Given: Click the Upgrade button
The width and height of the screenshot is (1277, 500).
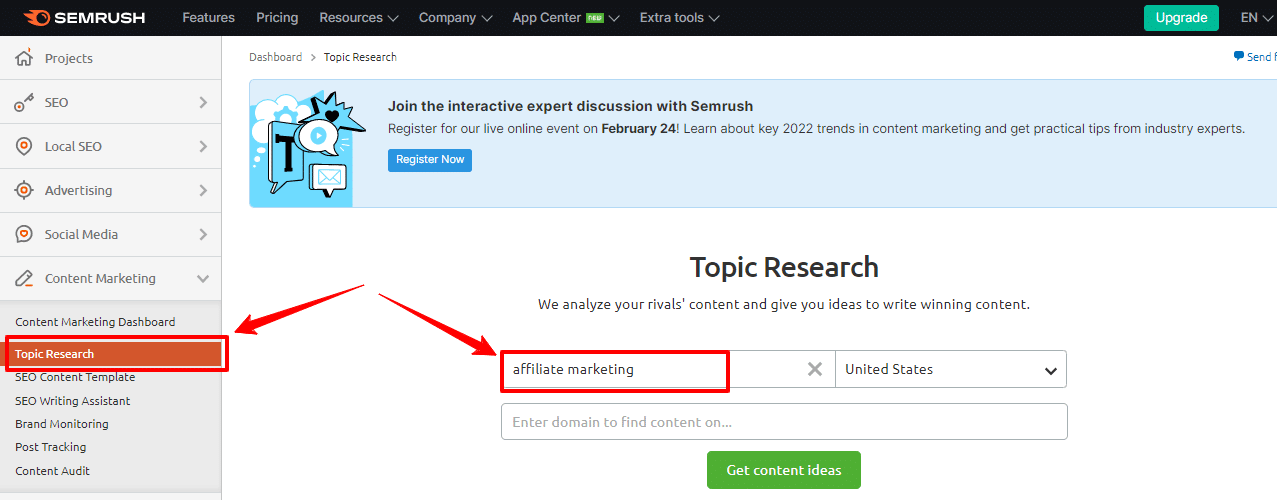Looking at the screenshot, I should tap(1182, 18).
